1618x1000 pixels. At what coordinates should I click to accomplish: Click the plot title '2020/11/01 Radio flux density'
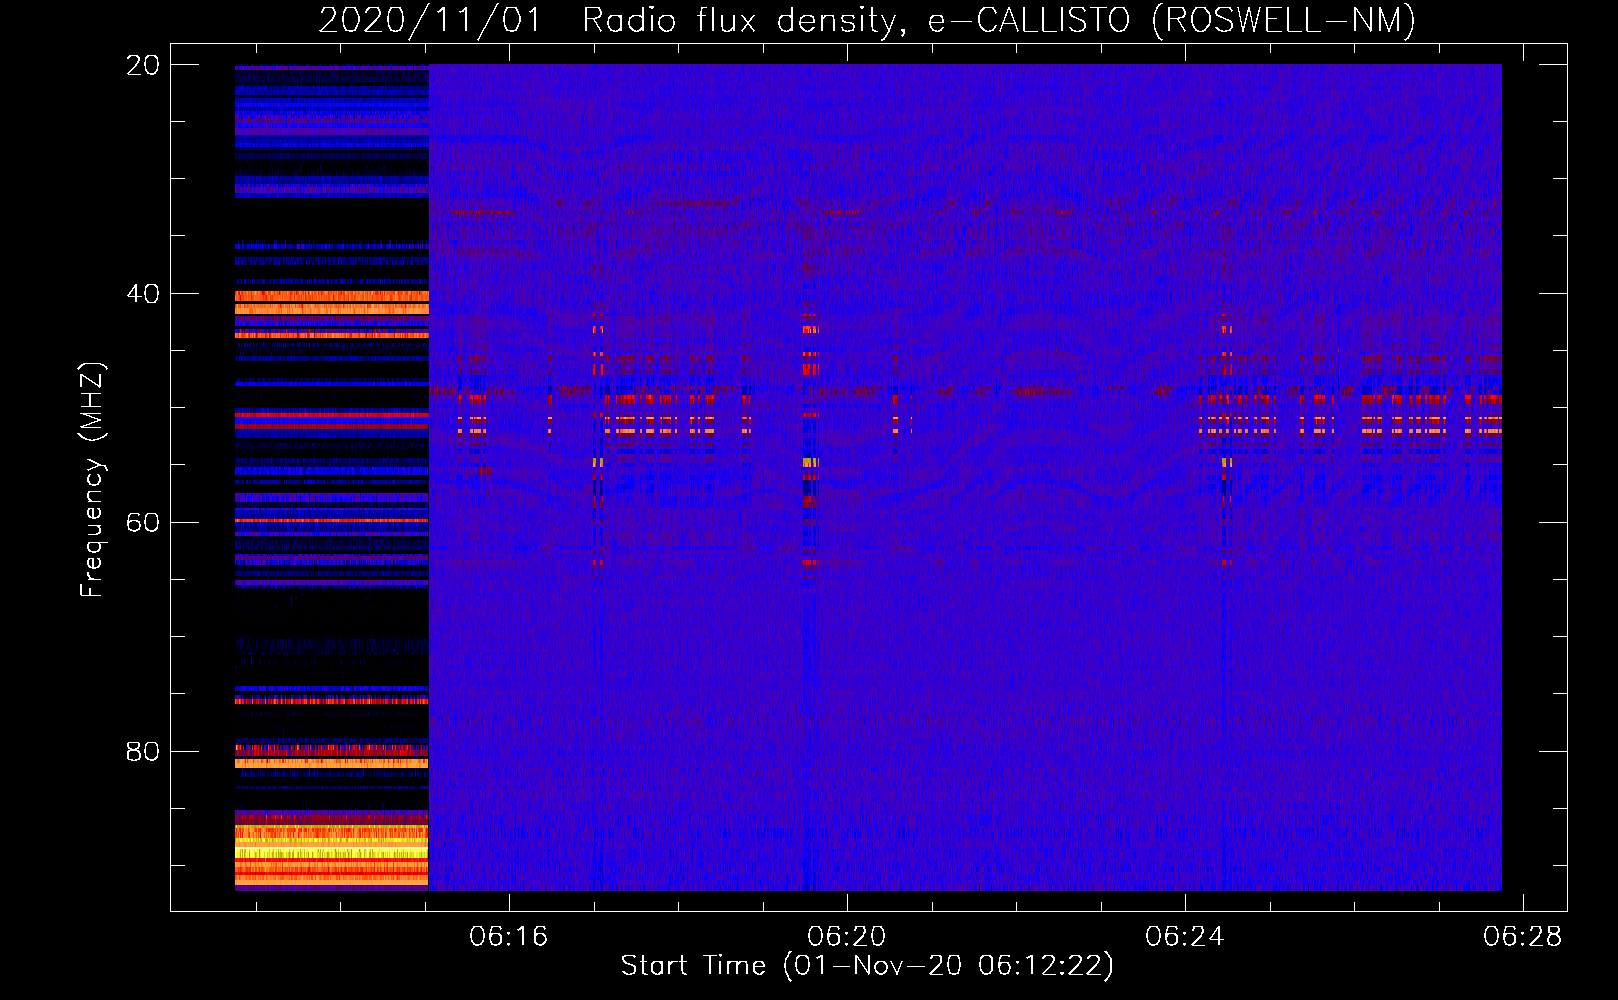point(613,21)
